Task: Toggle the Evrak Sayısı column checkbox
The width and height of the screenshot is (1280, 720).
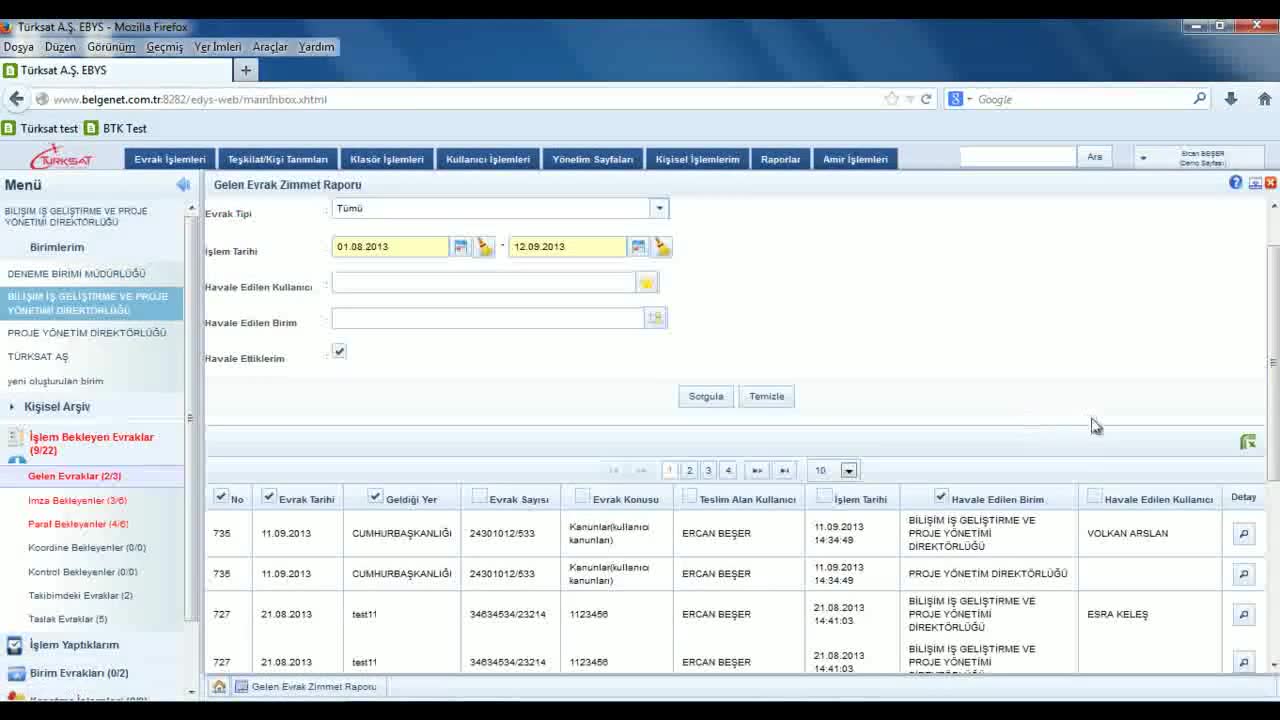Action: coord(479,497)
